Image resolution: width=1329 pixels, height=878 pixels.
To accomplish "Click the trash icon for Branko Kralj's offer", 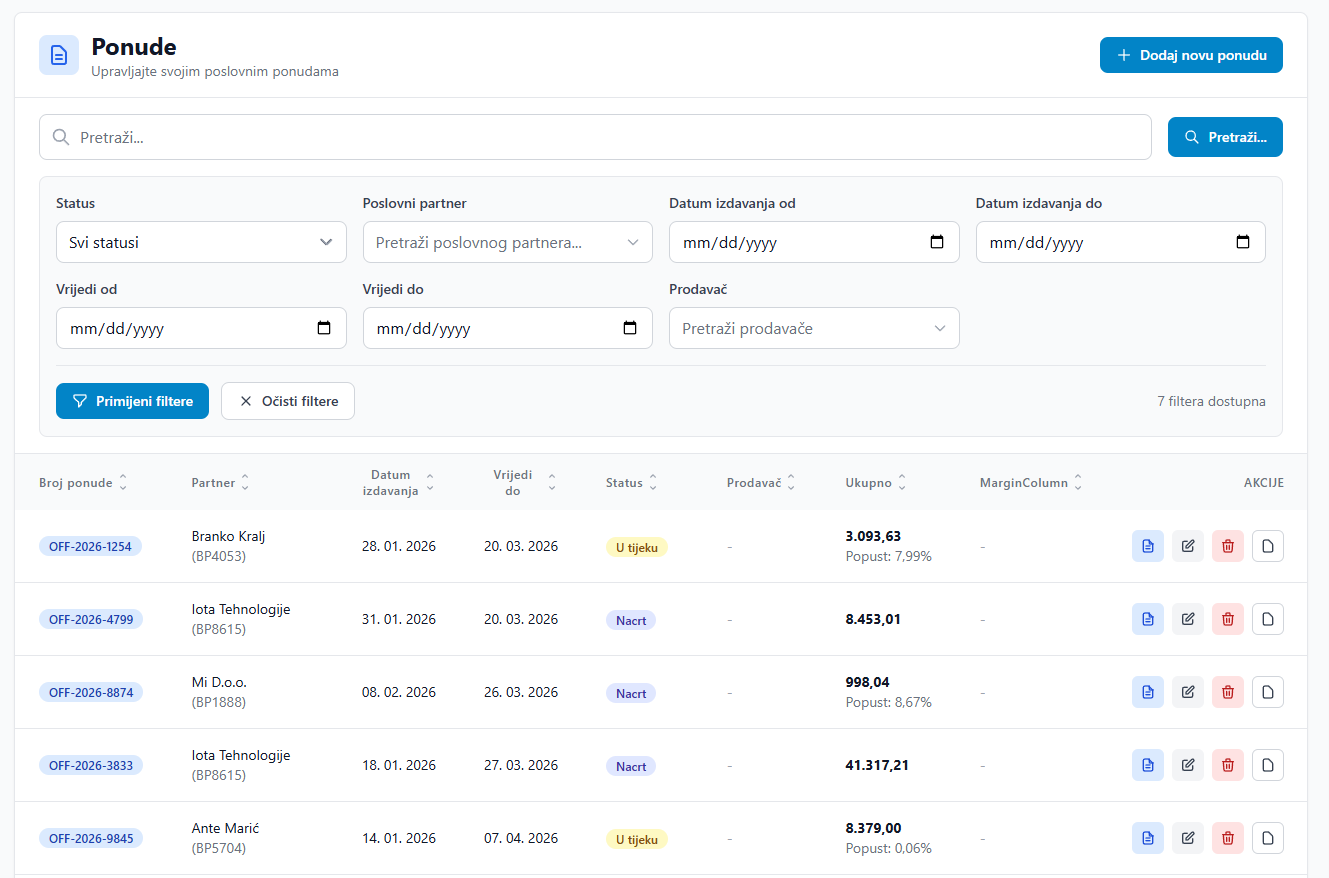I will pyautogui.click(x=1227, y=546).
